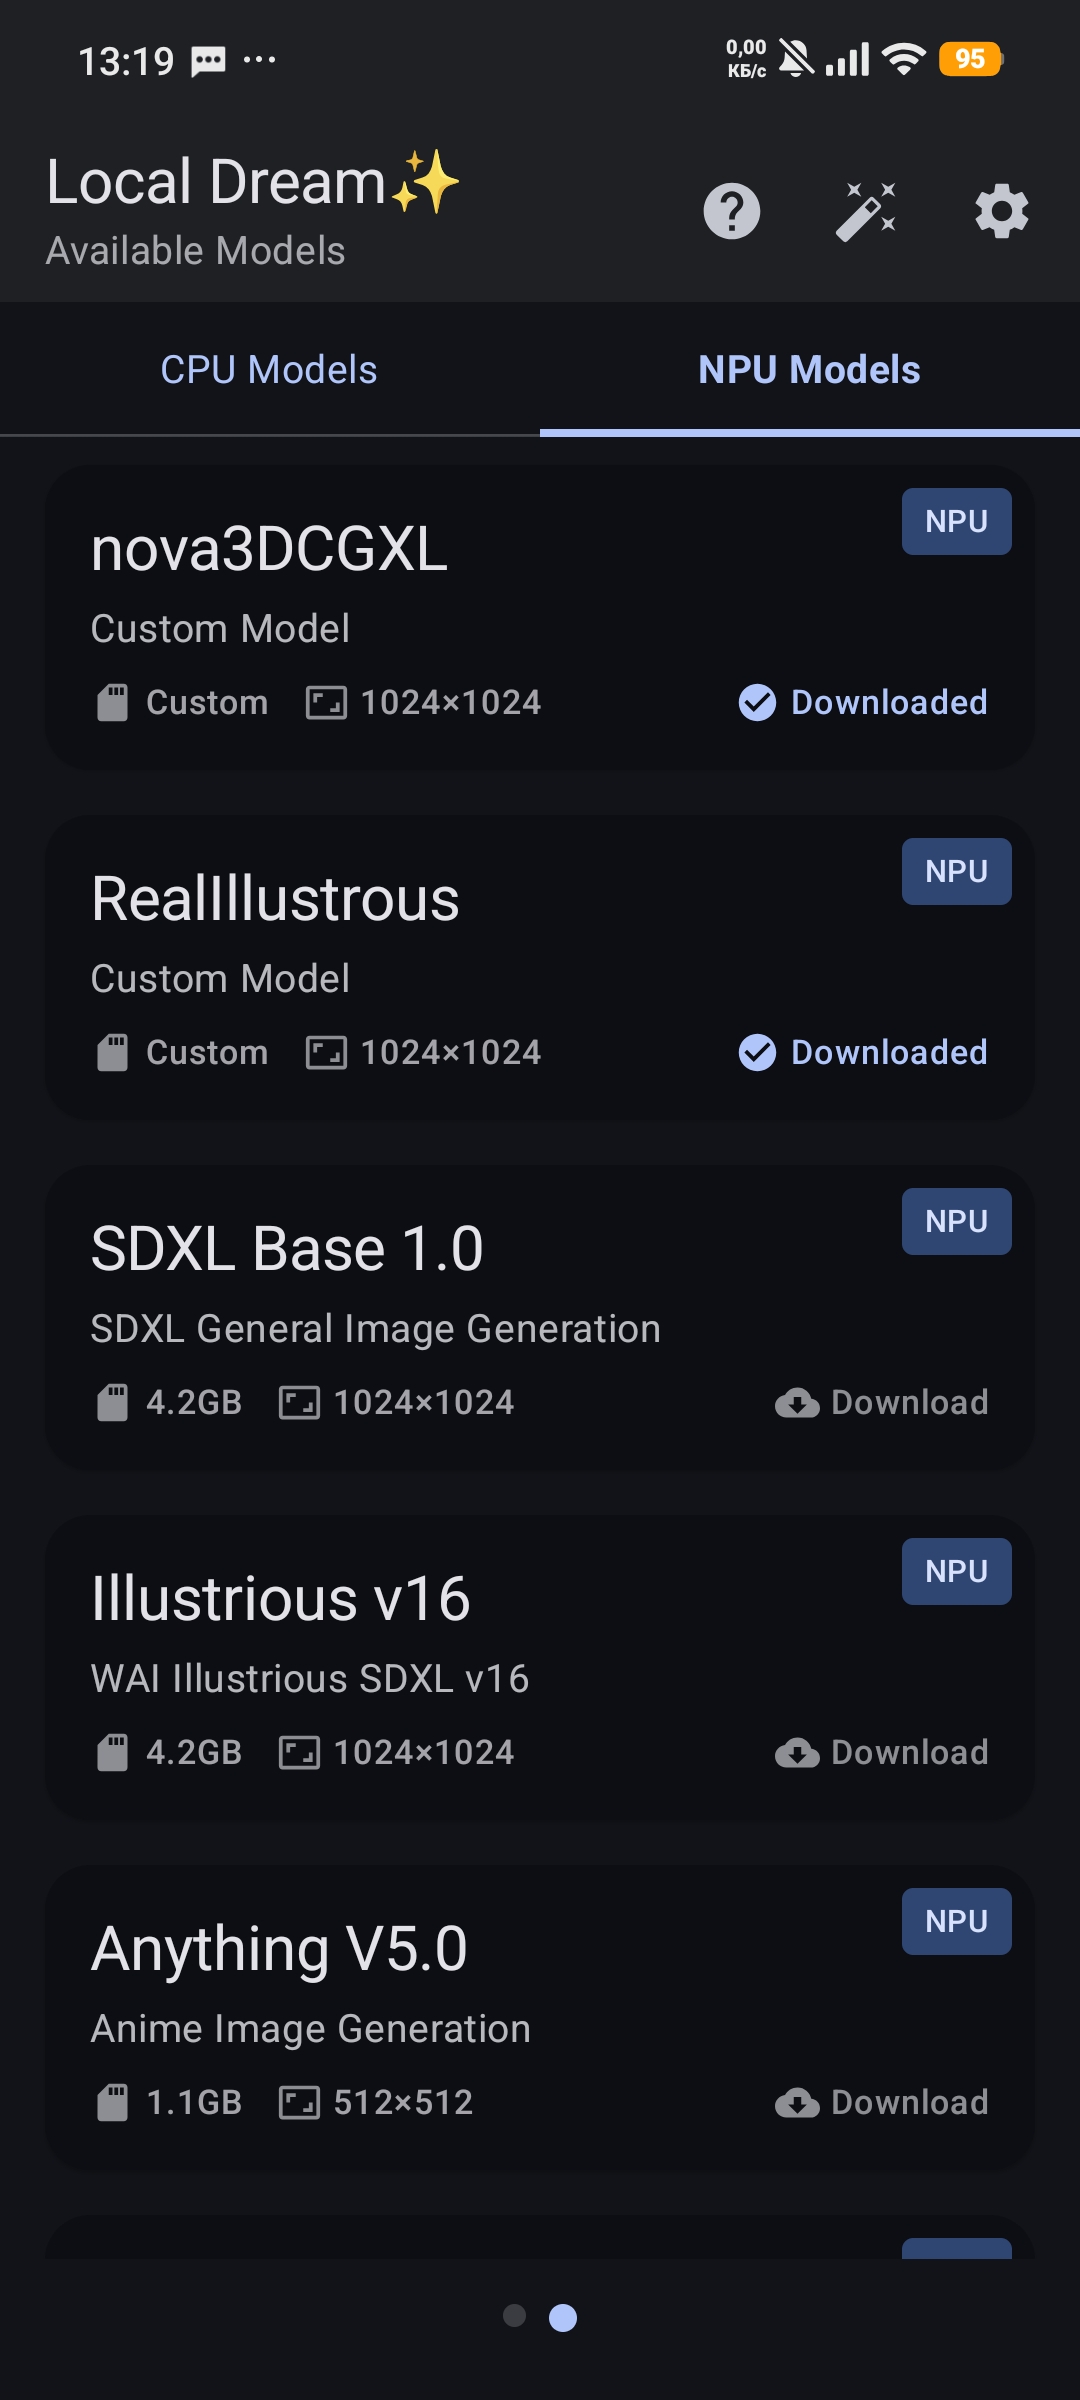Open the RealIllustrous model card

[x=540, y=968]
